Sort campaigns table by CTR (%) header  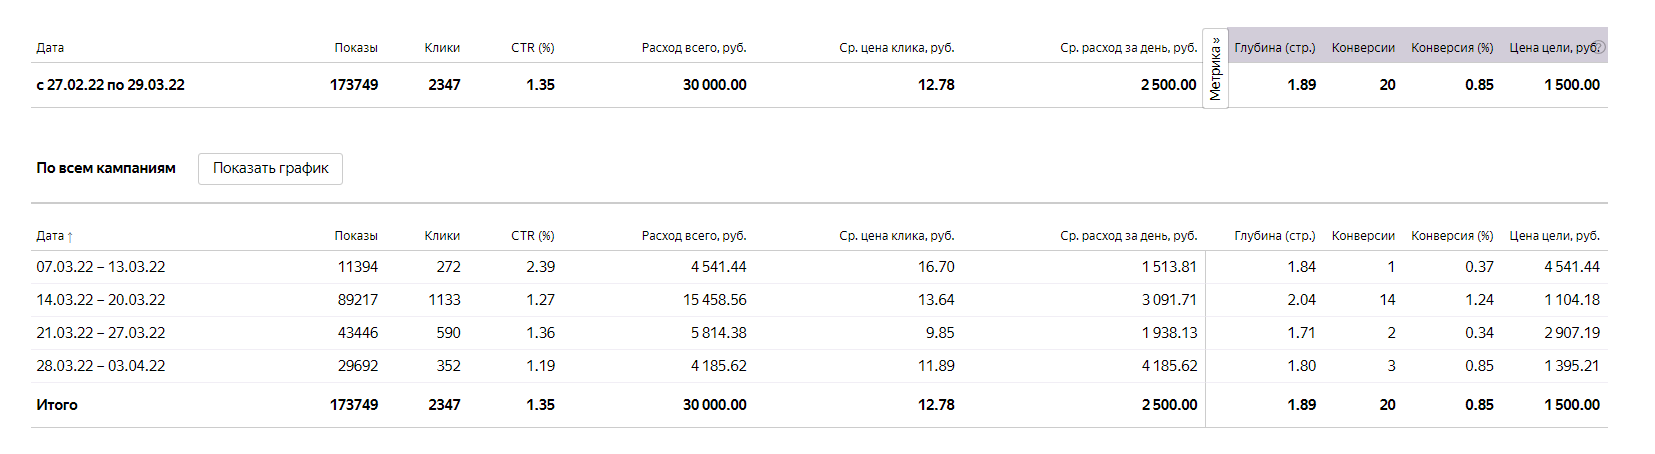[x=533, y=236]
